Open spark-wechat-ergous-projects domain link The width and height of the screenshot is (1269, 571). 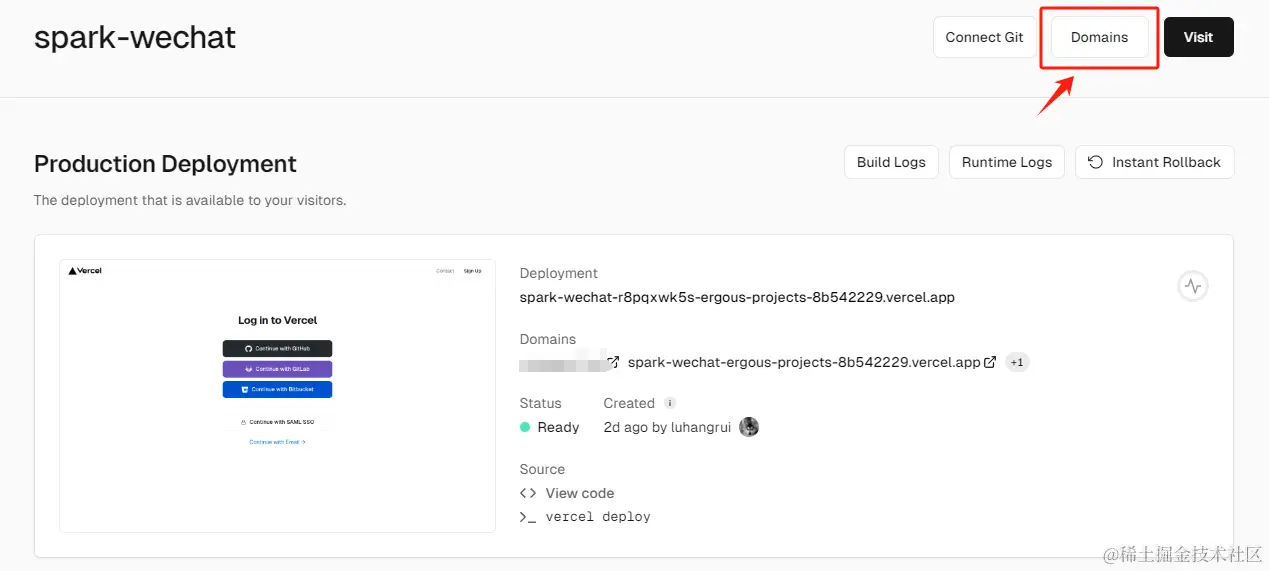coord(804,362)
